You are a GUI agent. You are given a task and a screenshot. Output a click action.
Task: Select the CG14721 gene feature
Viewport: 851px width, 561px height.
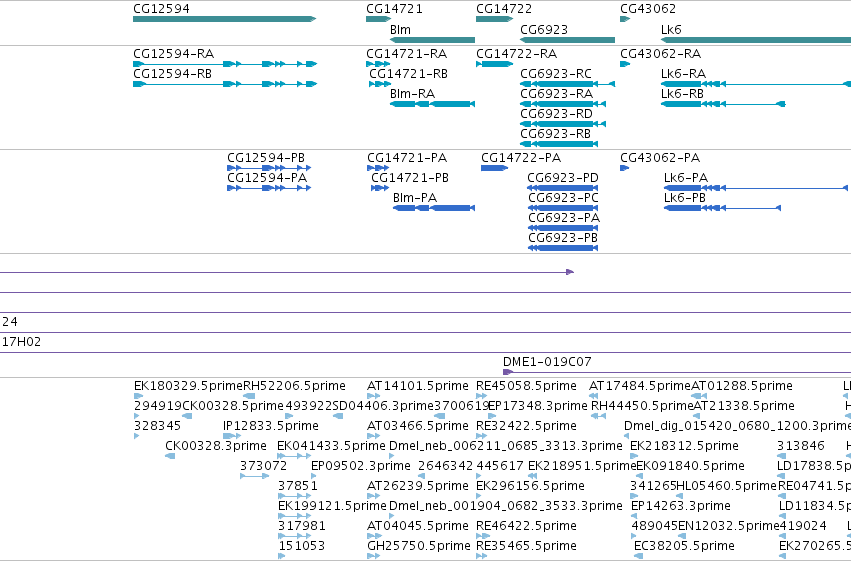[378, 19]
